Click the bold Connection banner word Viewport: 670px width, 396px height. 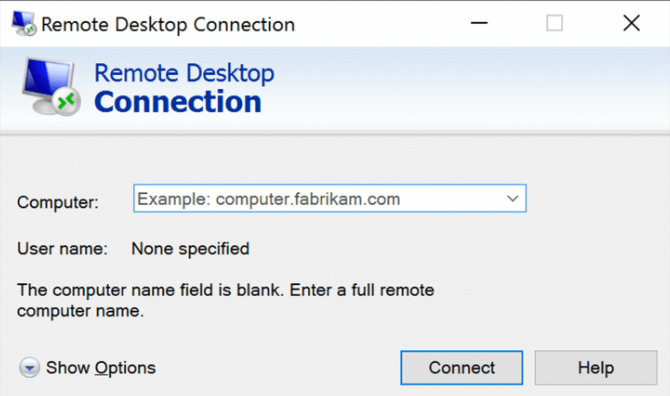point(177,102)
